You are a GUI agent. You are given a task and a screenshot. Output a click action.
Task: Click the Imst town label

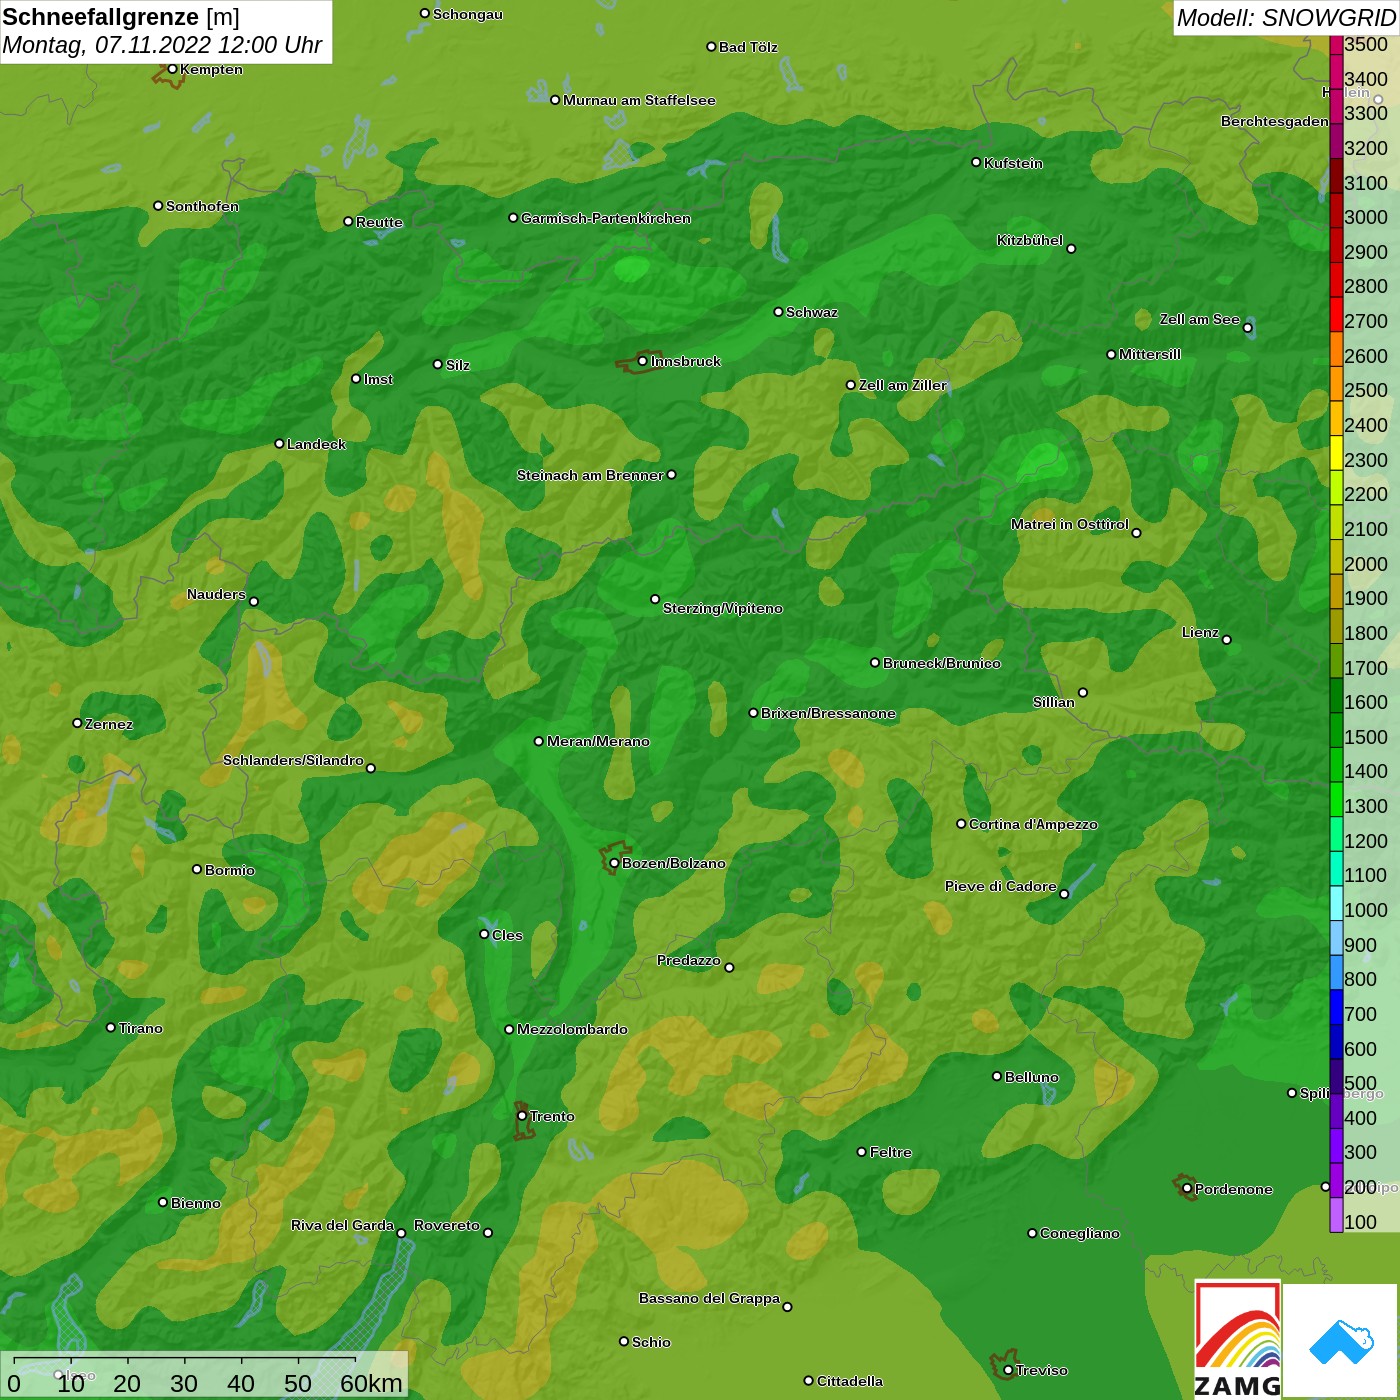pos(378,379)
